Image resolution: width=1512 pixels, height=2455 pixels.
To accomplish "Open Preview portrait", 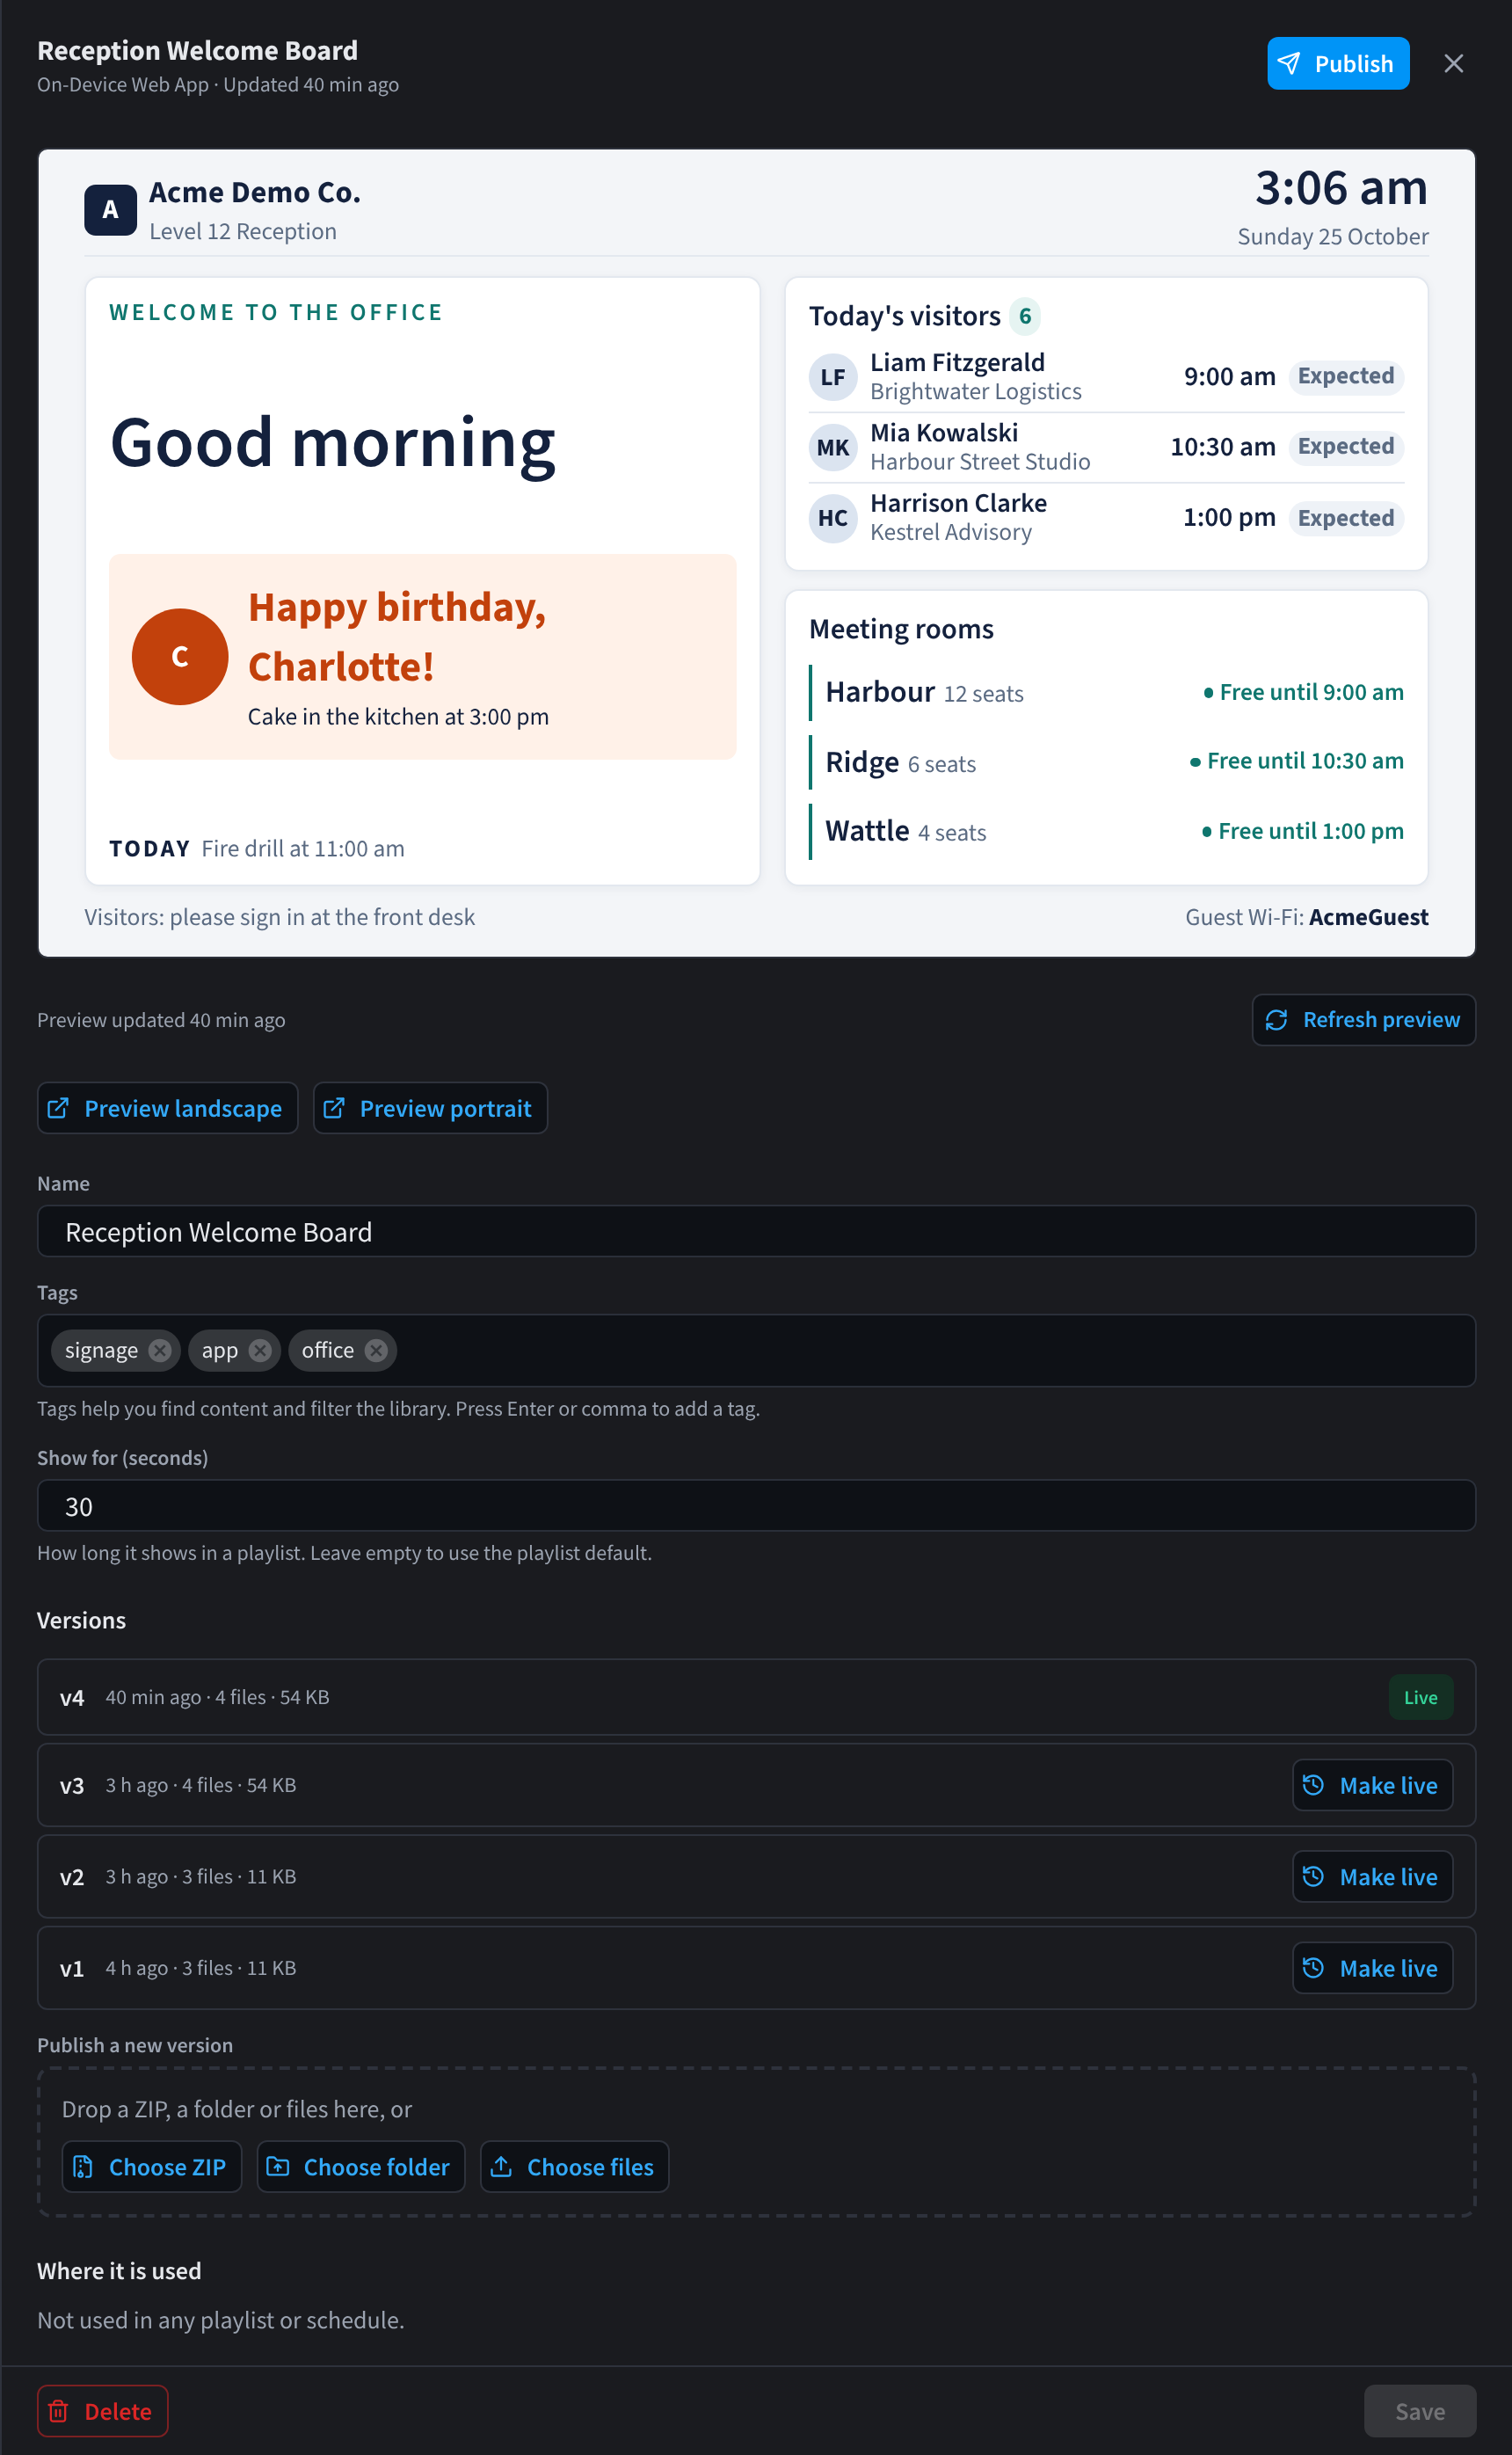I will click(x=430, y=1108).
